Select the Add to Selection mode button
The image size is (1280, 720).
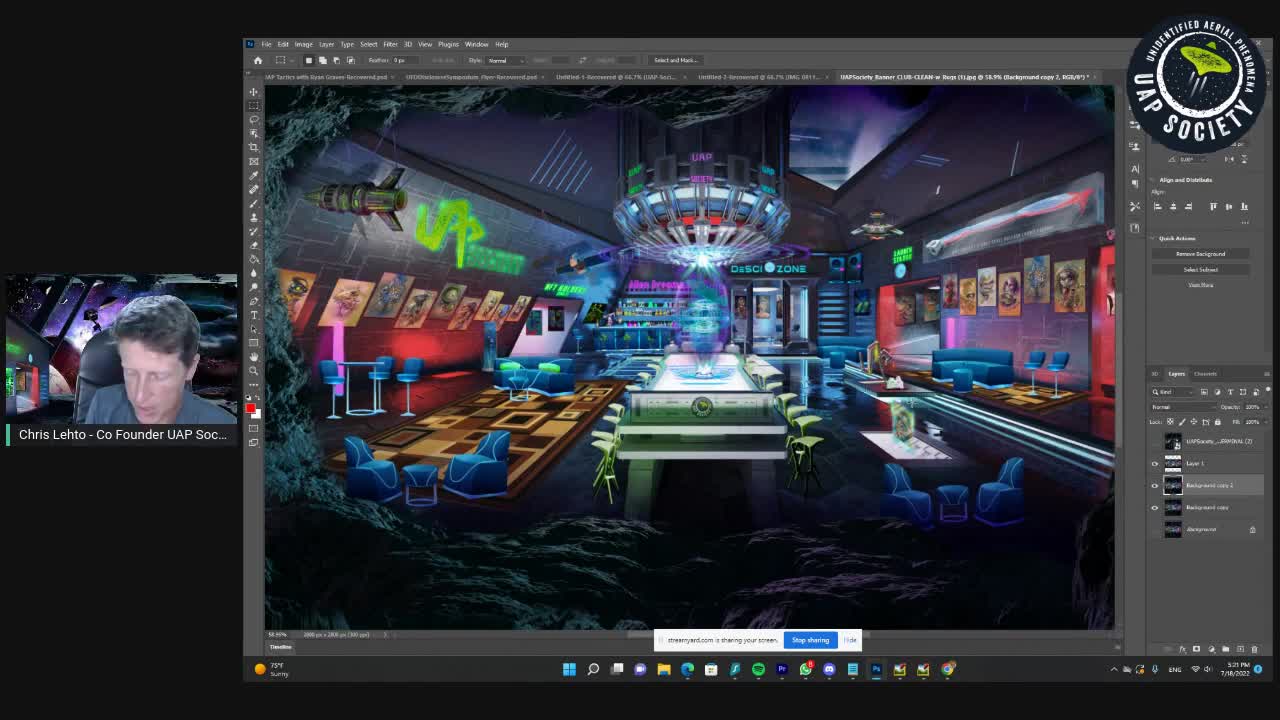pos(322,60)
